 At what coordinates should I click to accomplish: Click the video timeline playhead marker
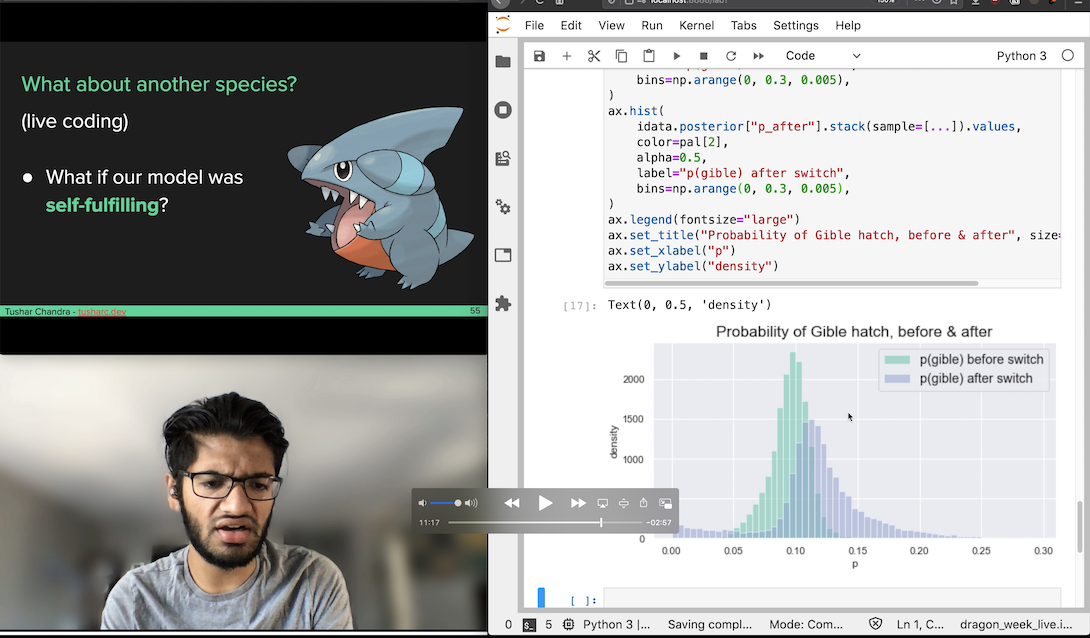click(601, 522)
